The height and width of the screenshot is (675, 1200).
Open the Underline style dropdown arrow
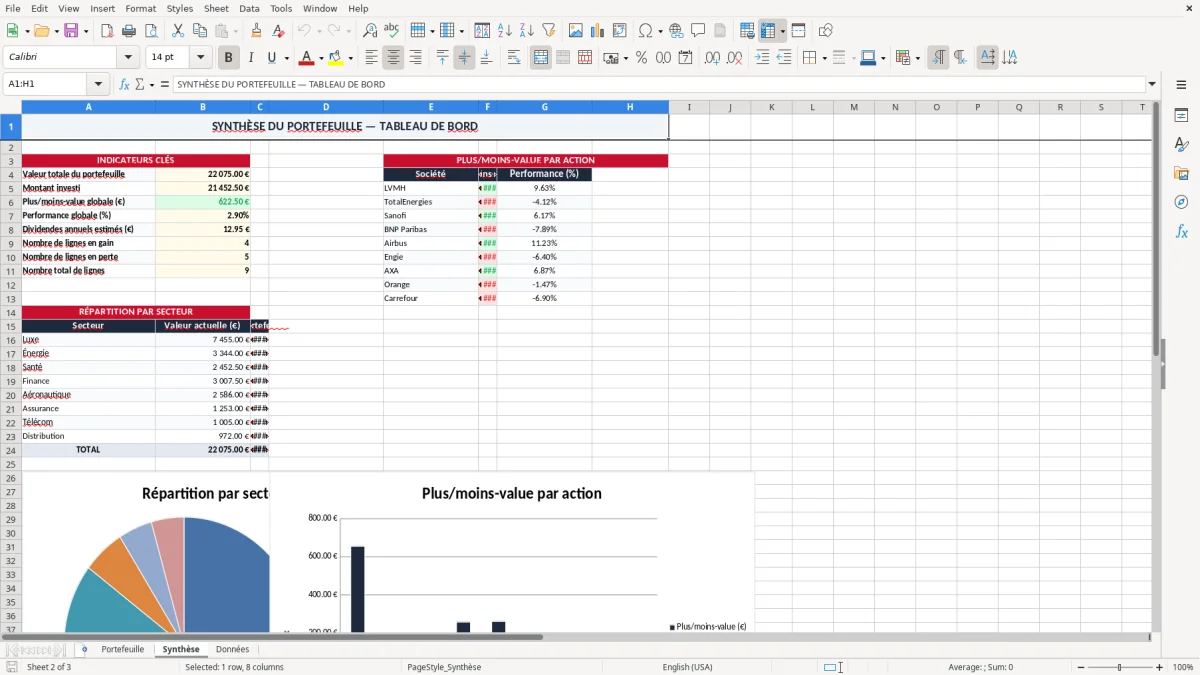[x=286, y=58]
